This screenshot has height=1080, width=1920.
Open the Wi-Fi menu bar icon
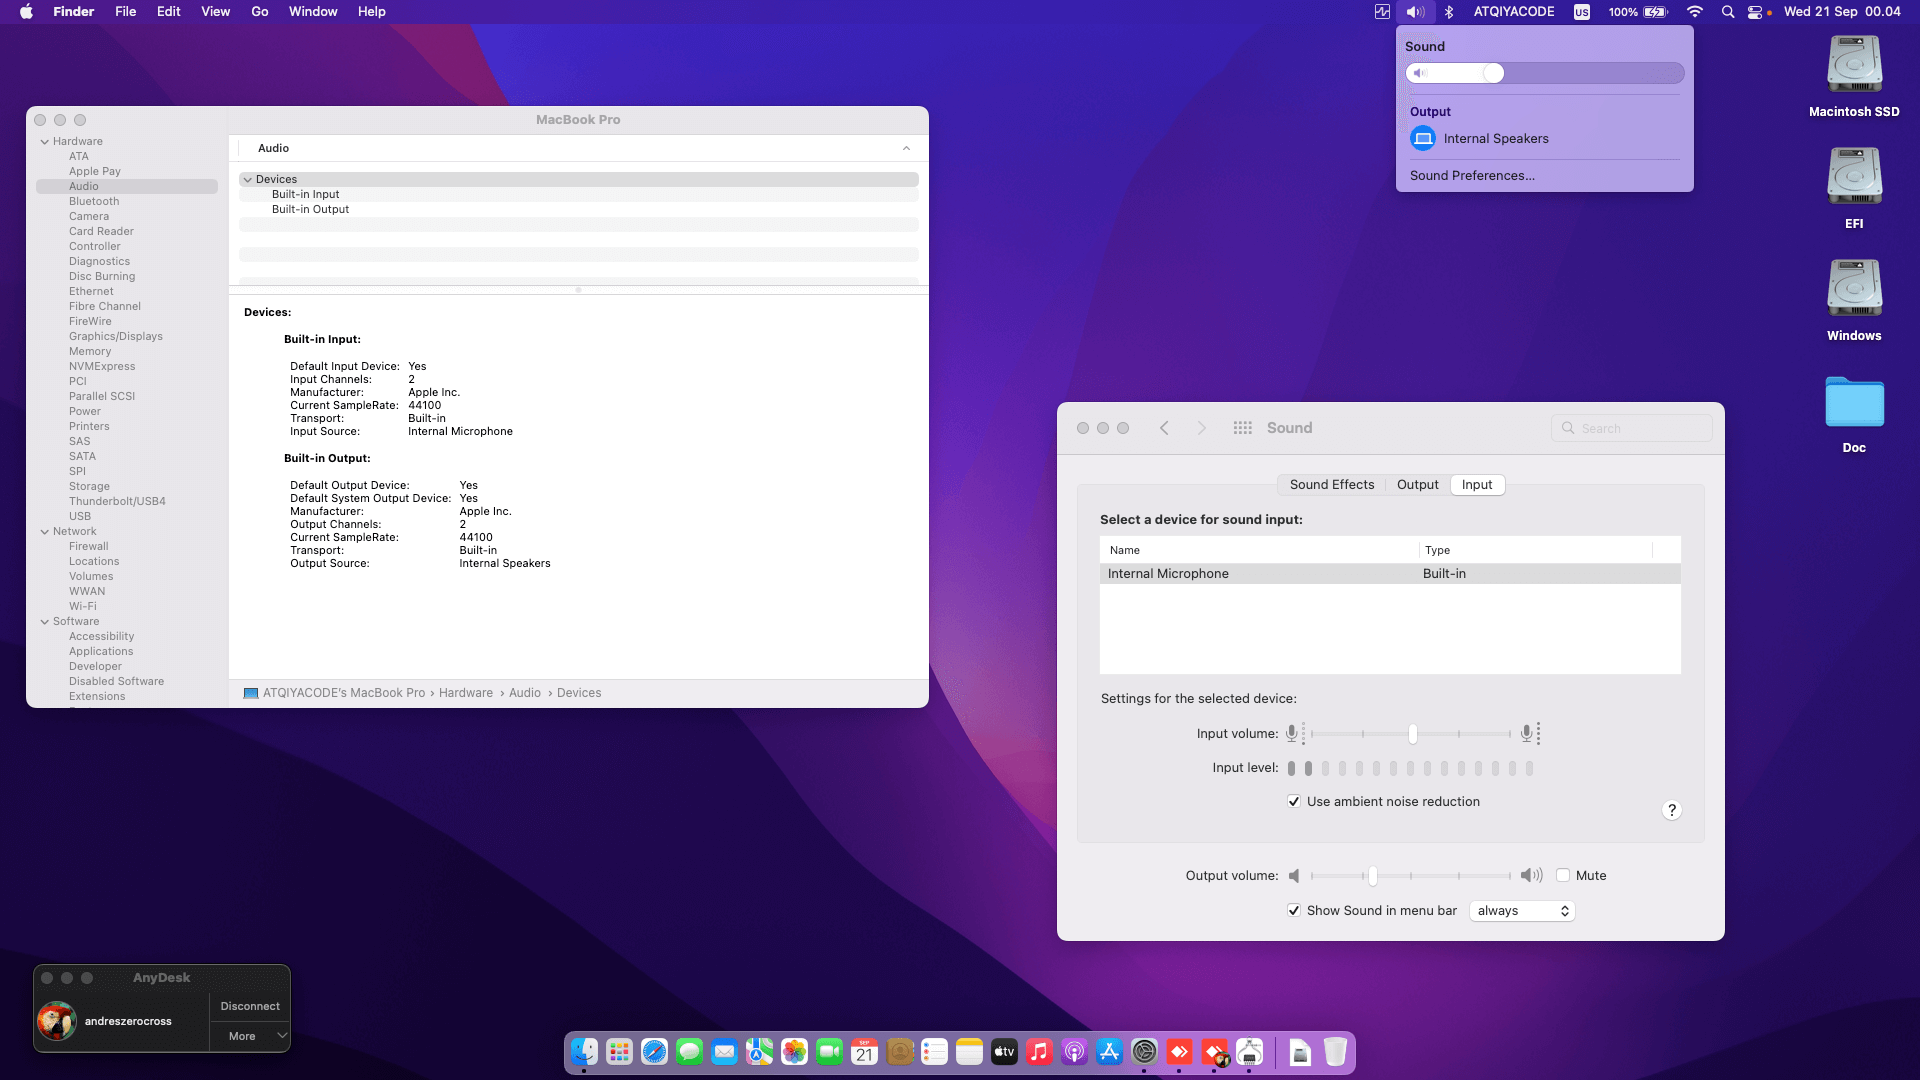pyautogui.click(x=1694, y=12)
